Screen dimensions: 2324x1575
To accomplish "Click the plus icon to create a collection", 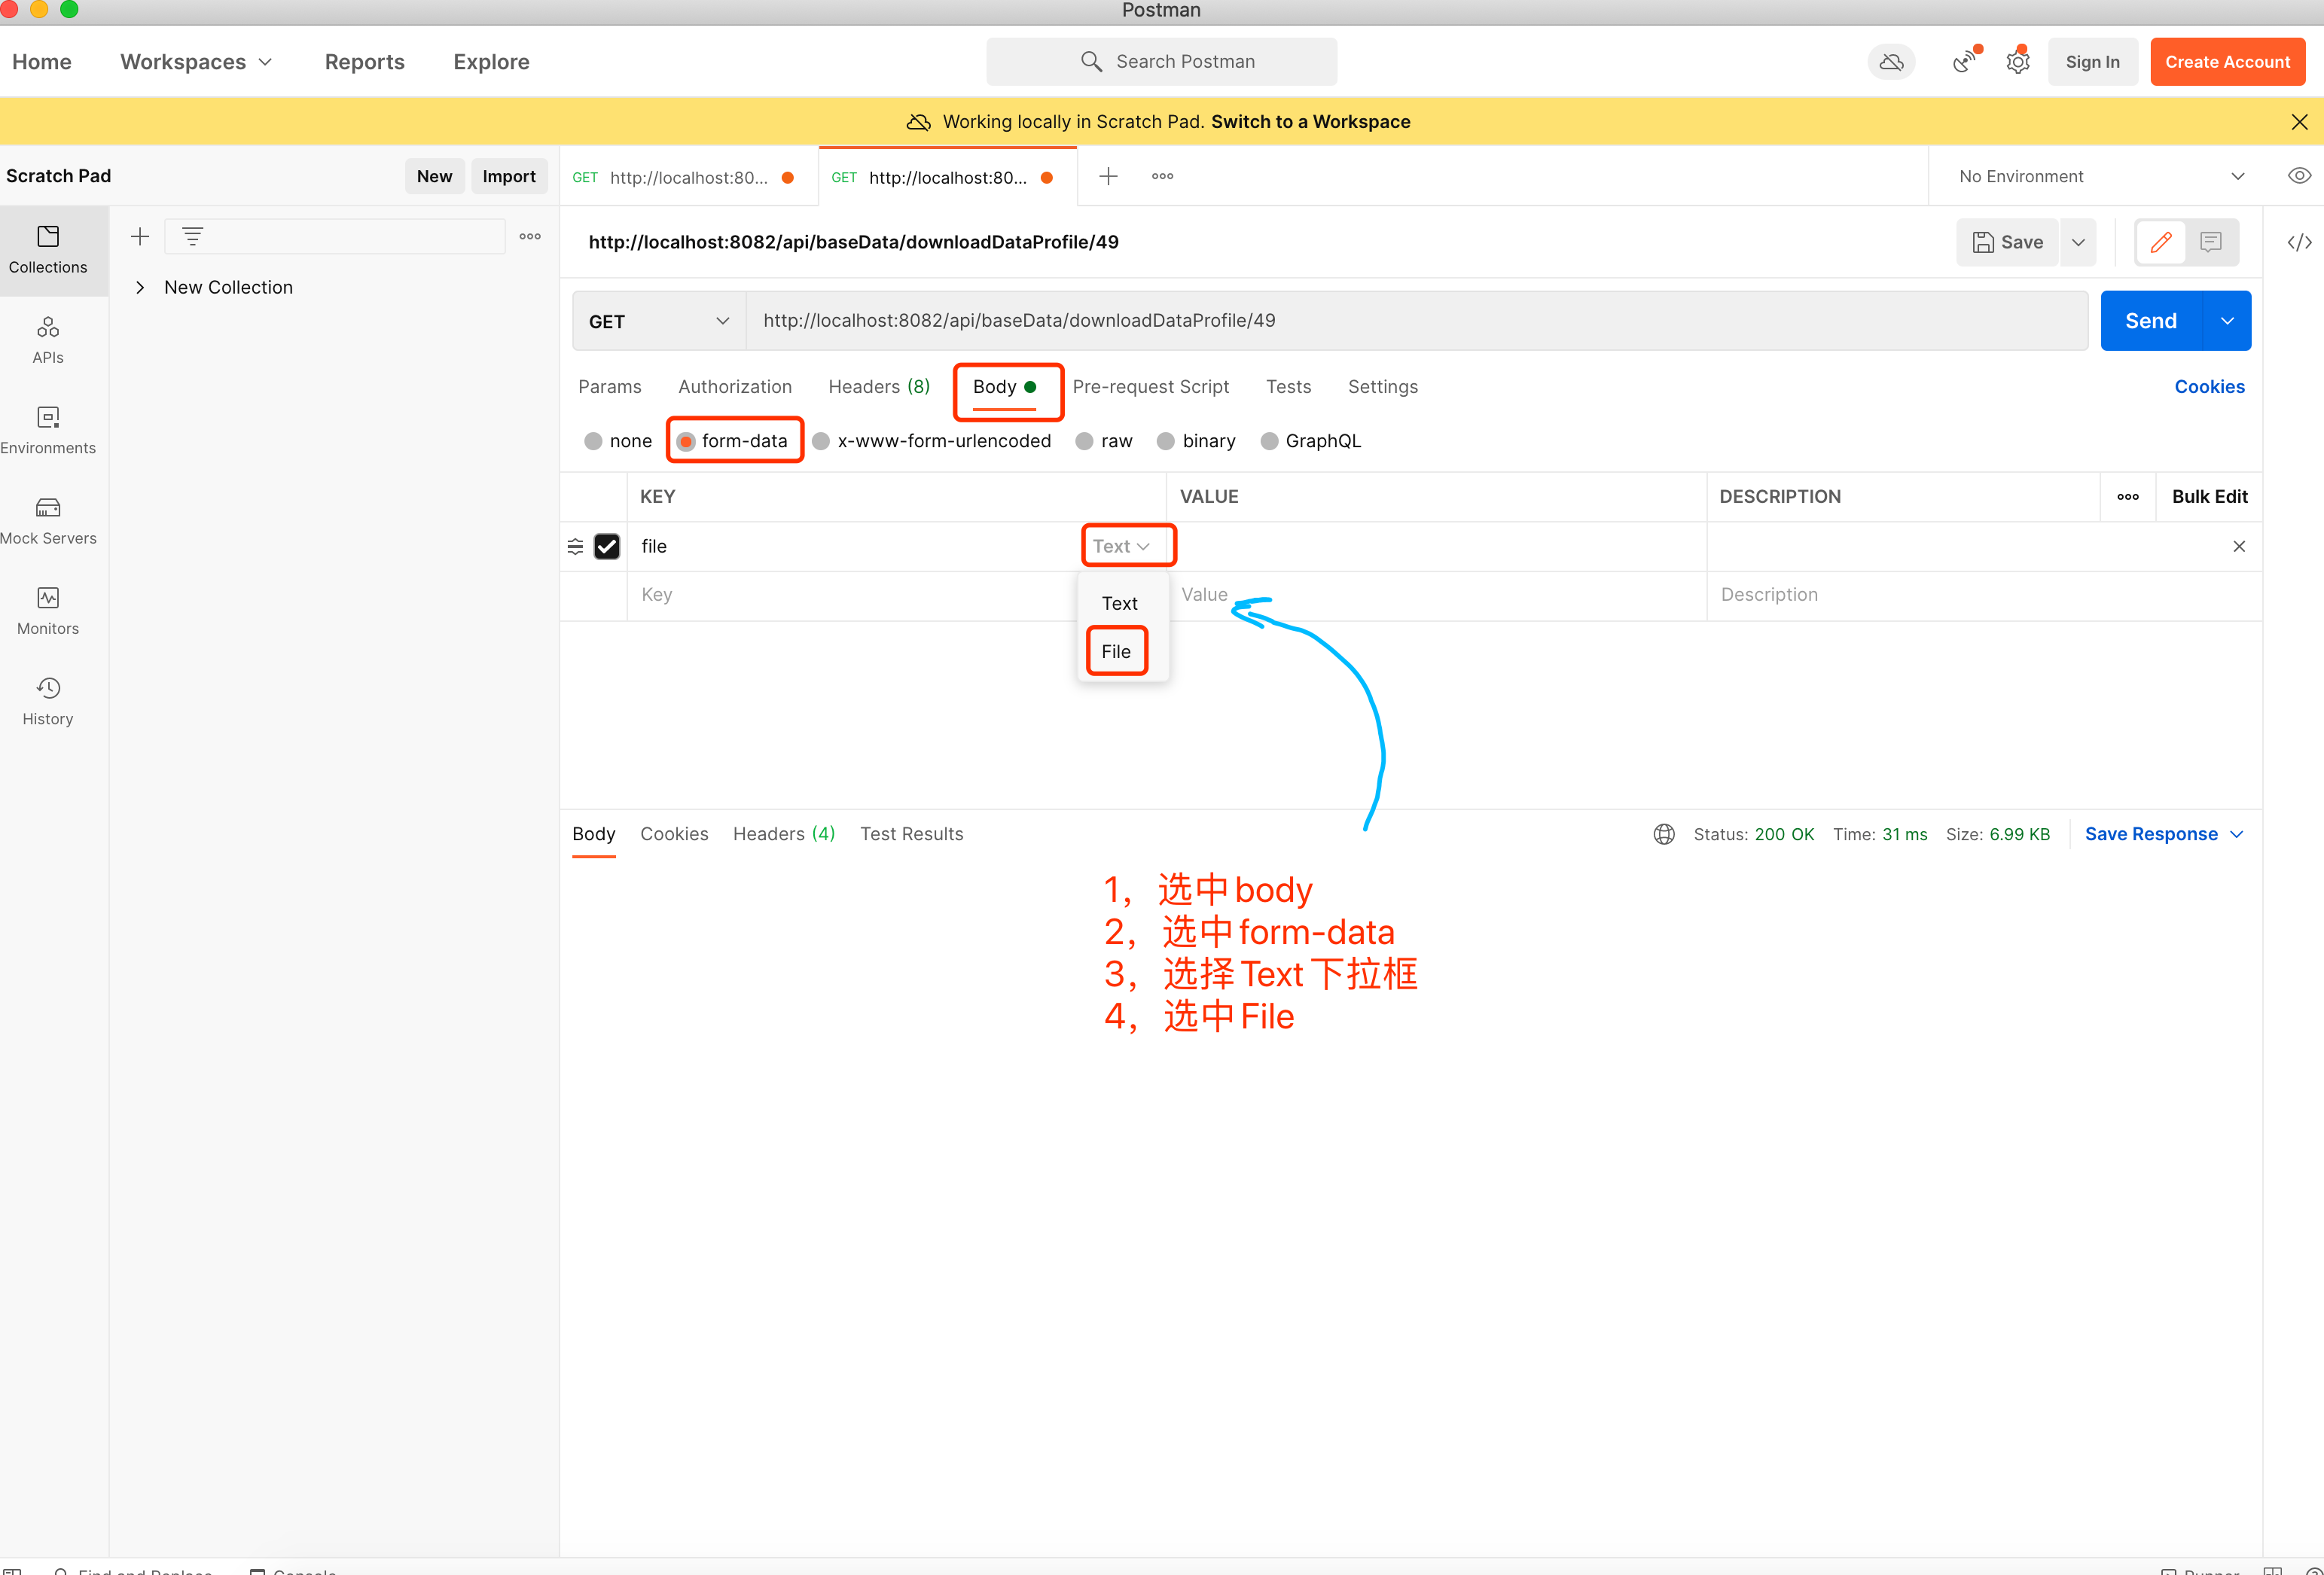I will [x=140, y=237].
